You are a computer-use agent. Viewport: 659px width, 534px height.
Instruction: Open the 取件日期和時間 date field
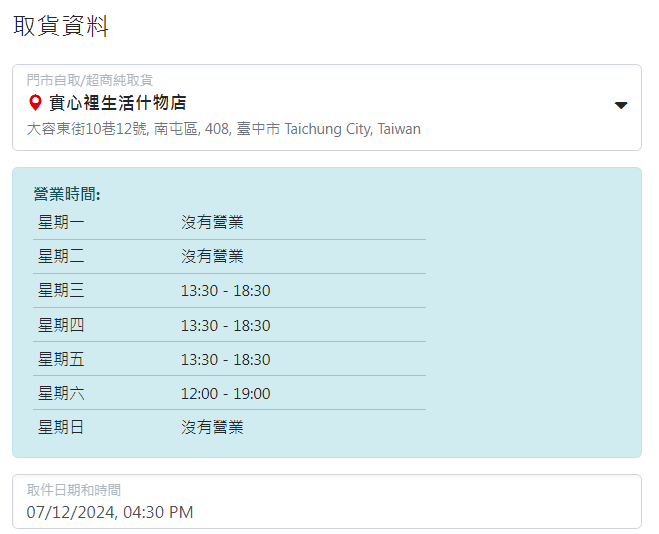click(327, 501)
